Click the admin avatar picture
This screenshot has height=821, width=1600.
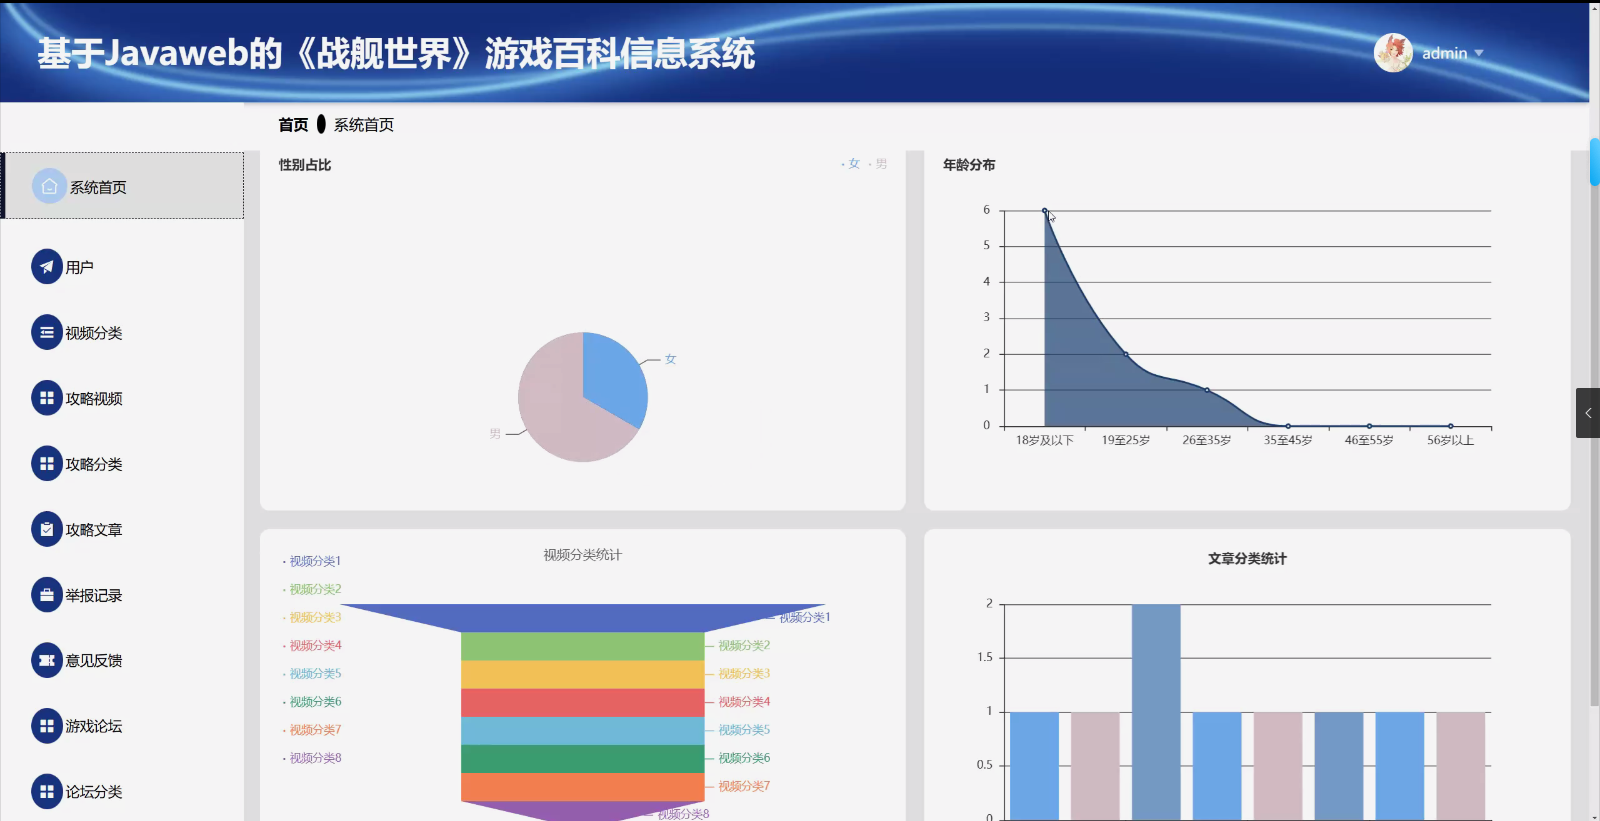(1393, 53)
